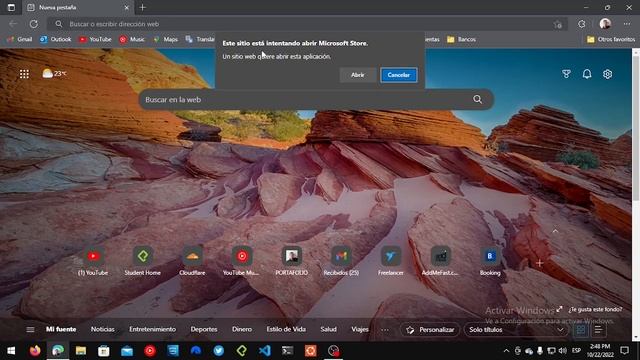Add a new quick link with plus
The width and height of the screenshot is (640, 360).
539,263
